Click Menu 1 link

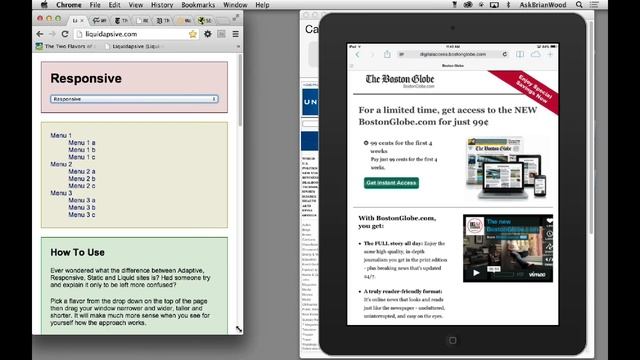pyautogui.click(x=61, y=136)
